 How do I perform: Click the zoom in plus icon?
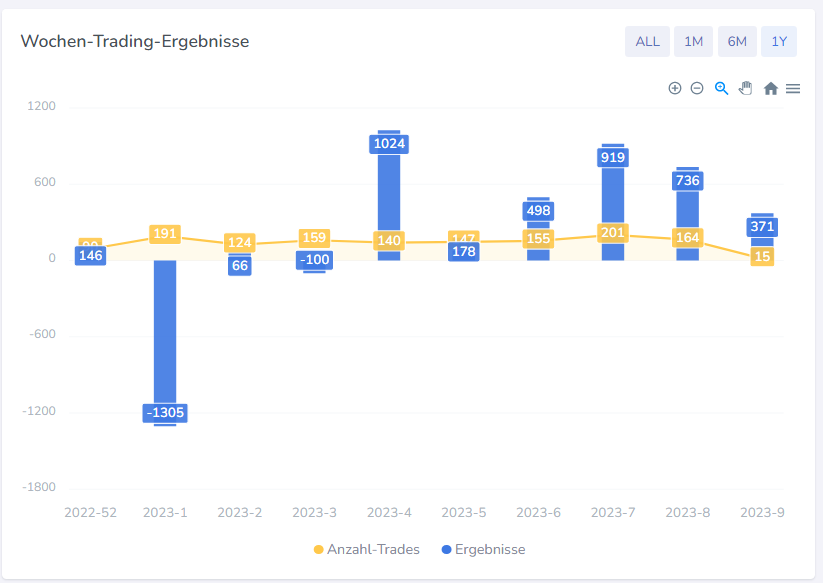click(675, 88)
